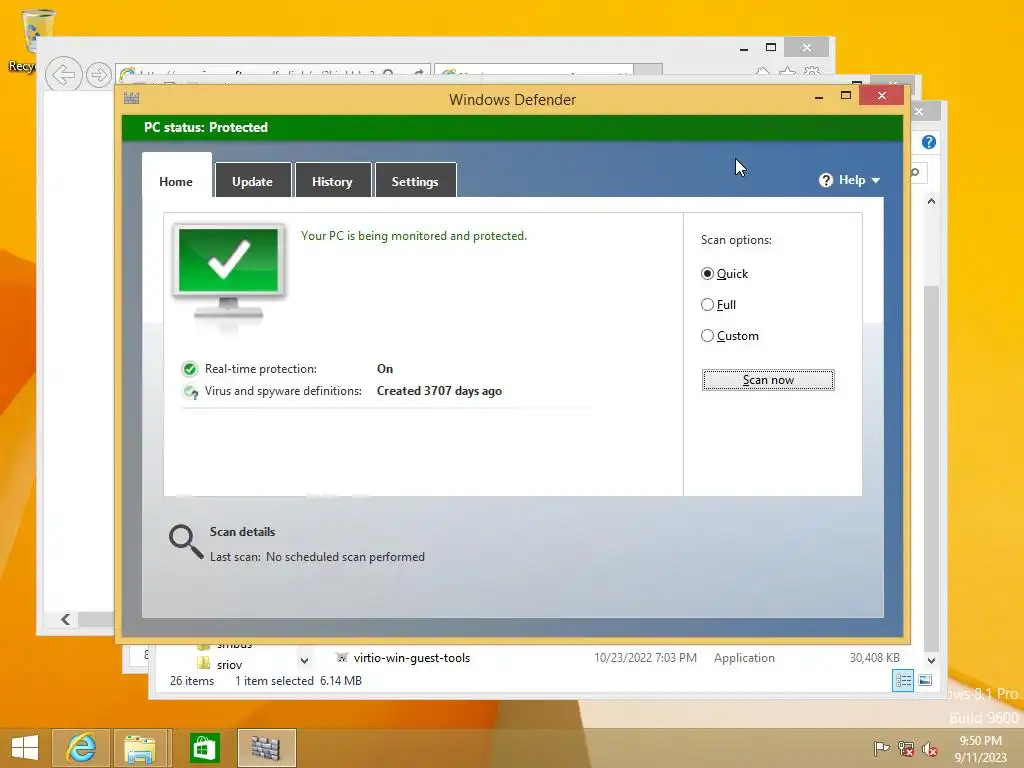Click the Help question mark icon
This screenshot has height=768, width=1024.
pos(826,180)
